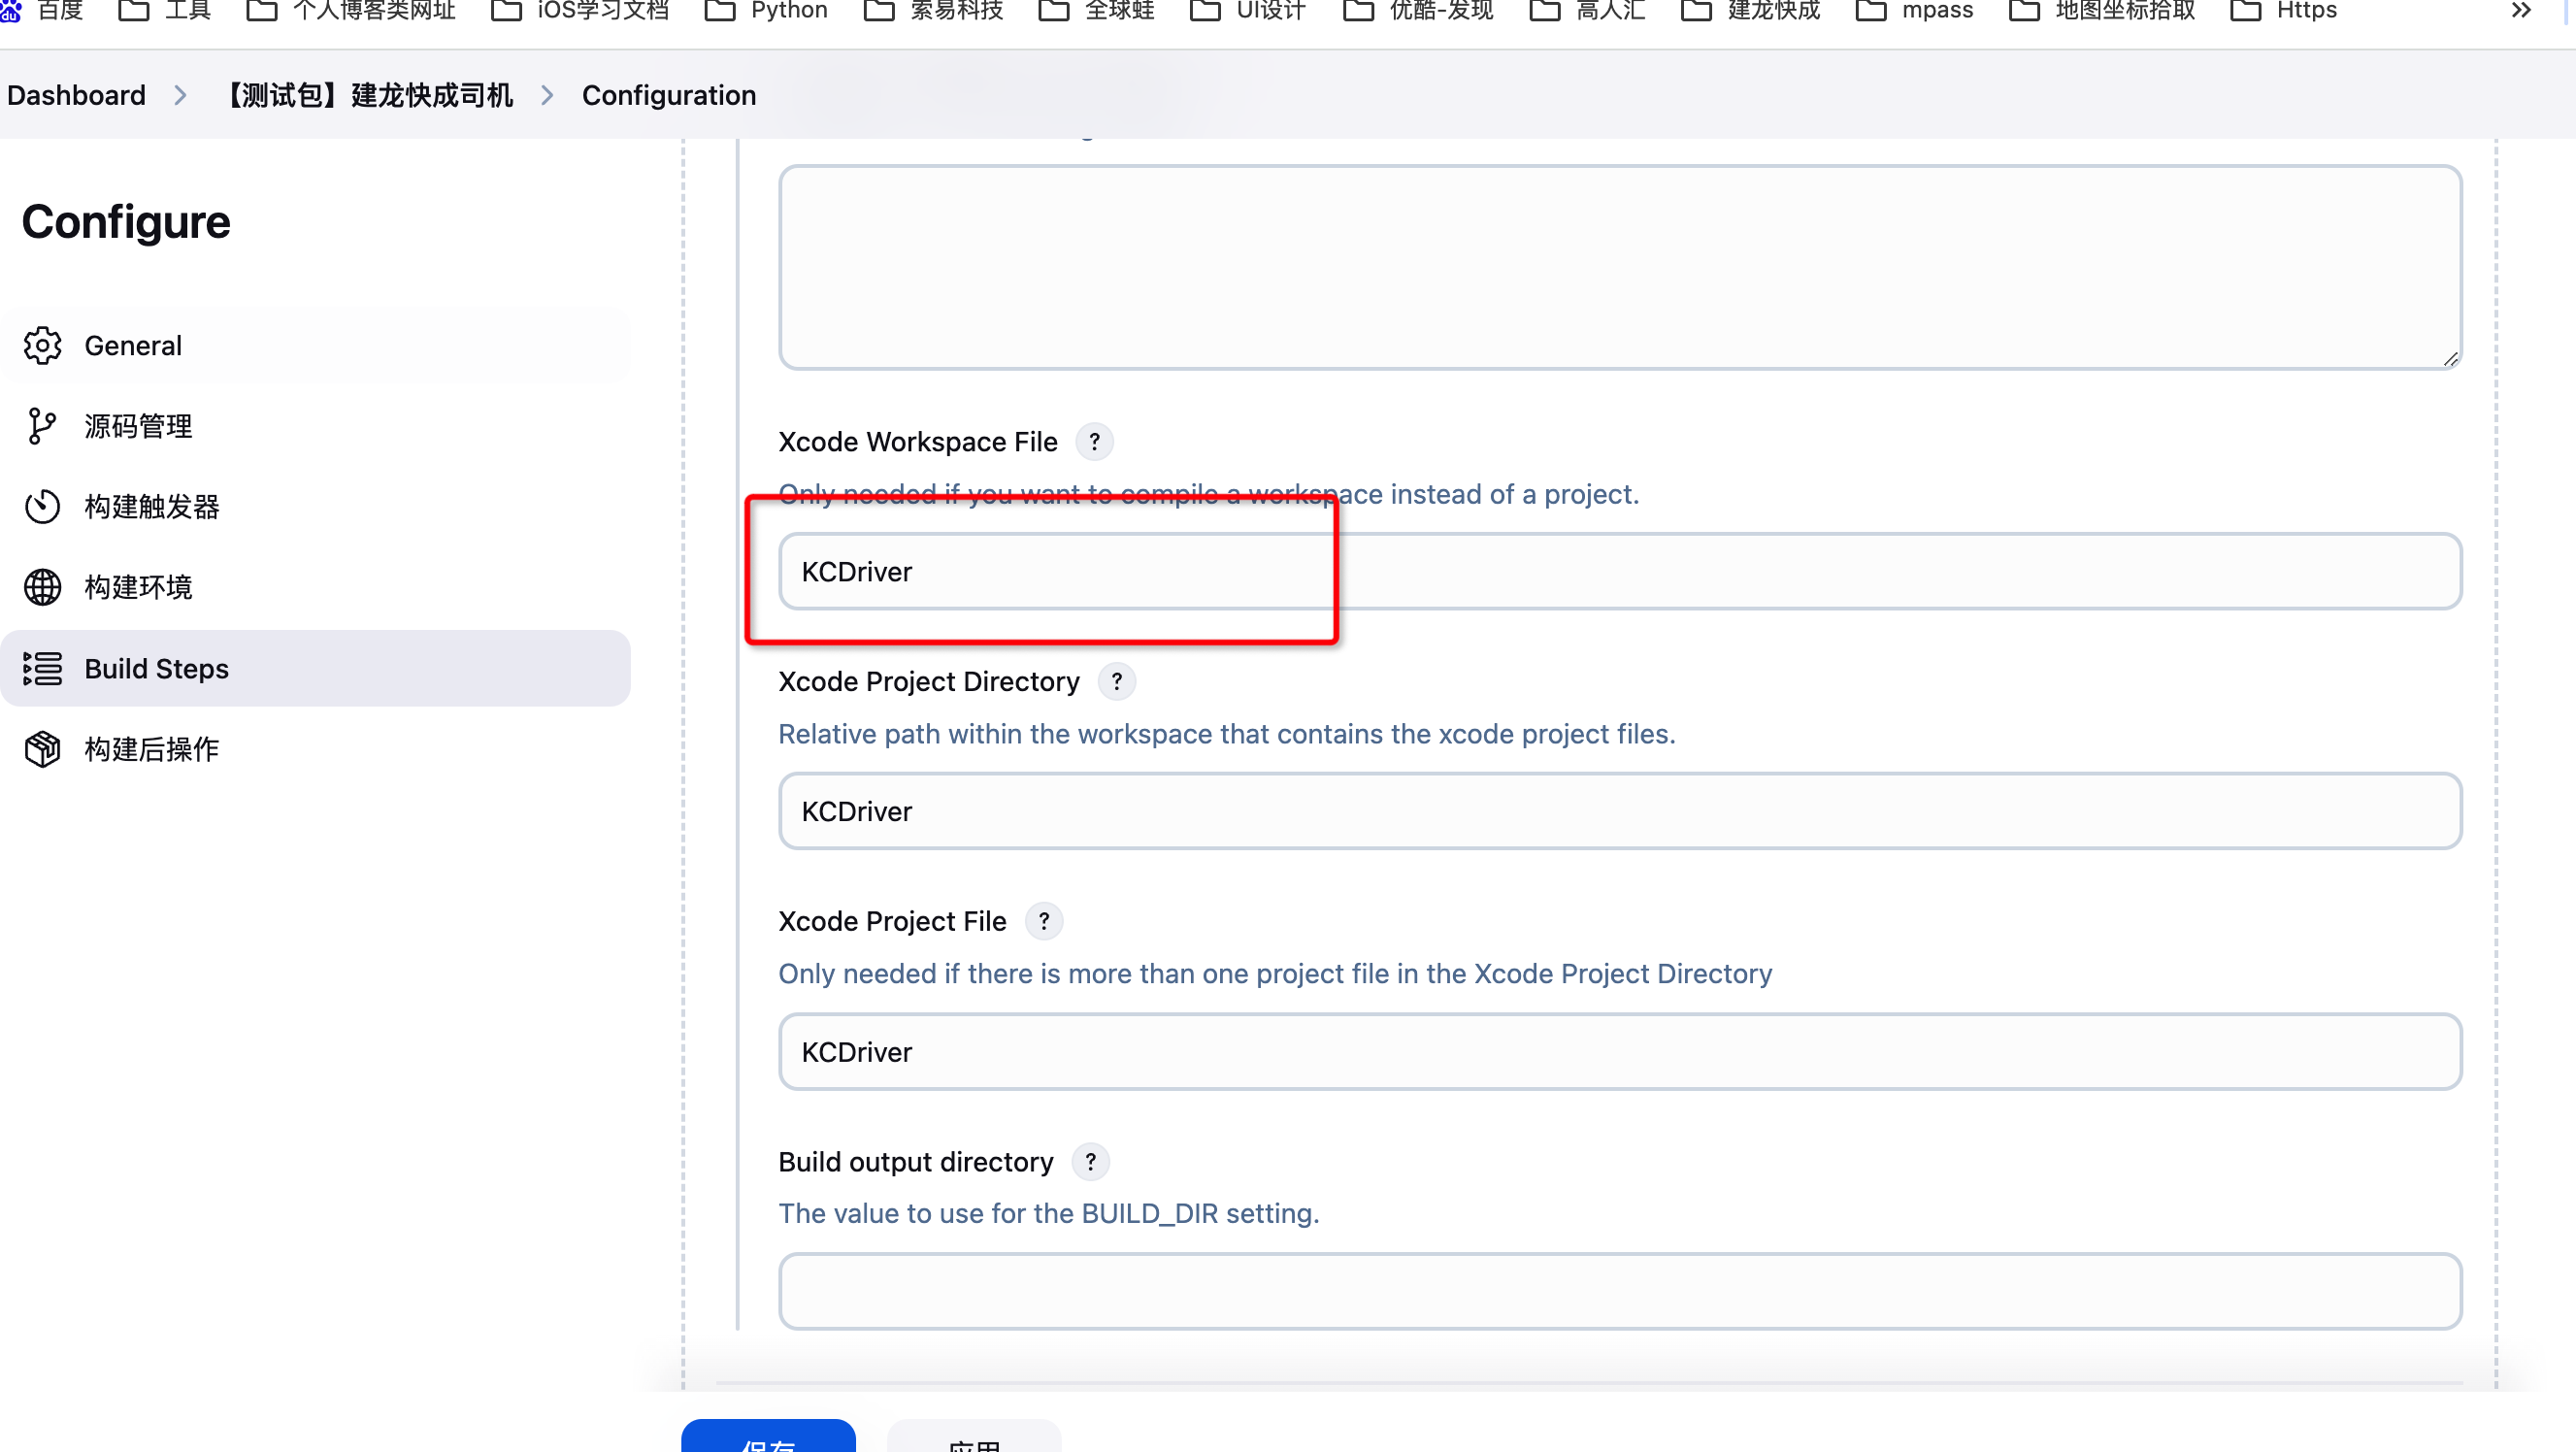Open the 个人博客类网址 bookmark folder
The image size is (2576, 1452).
(x=351, y=11)
